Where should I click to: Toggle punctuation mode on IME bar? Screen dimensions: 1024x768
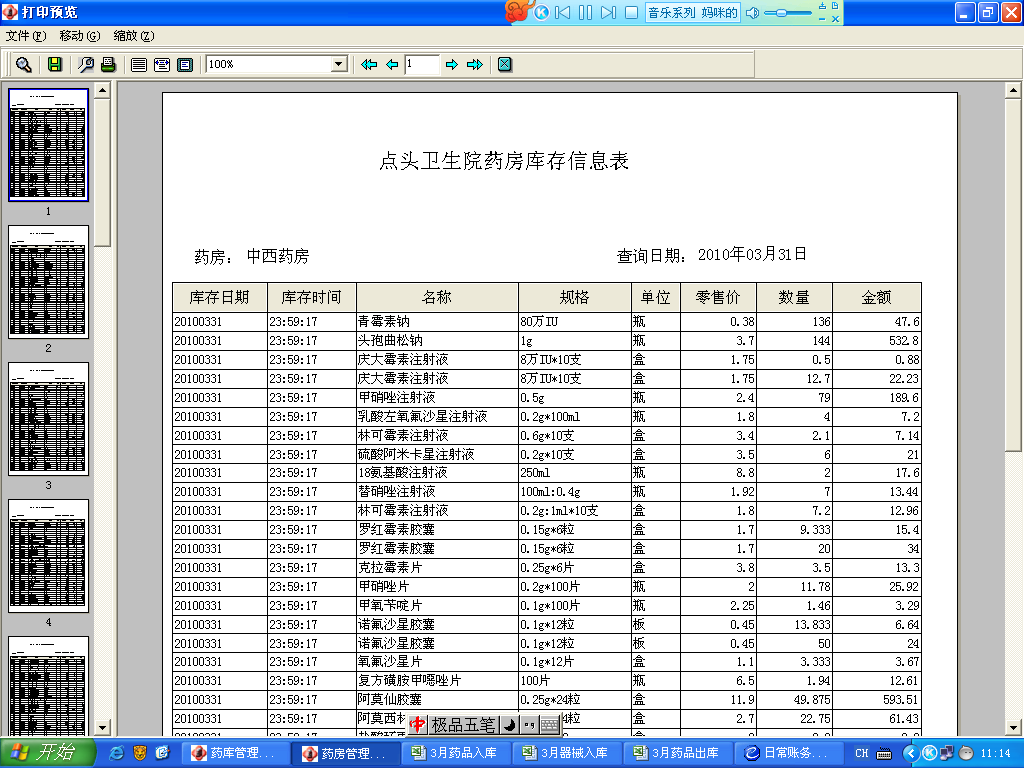[530, 725]
